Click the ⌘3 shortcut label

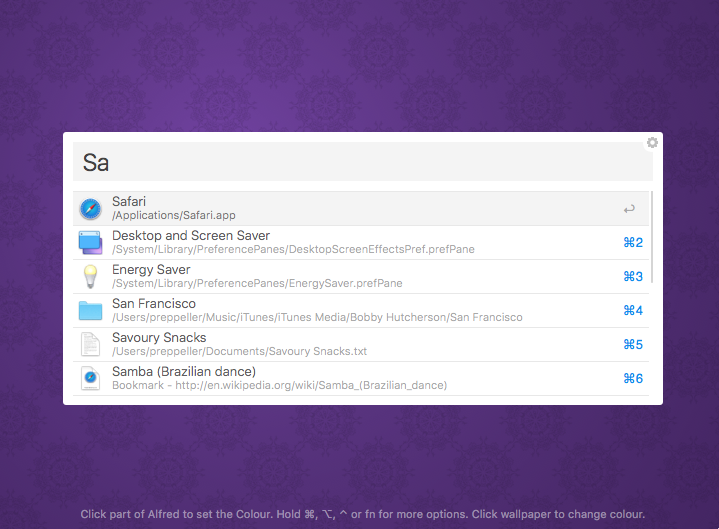[x=632, y=277]
